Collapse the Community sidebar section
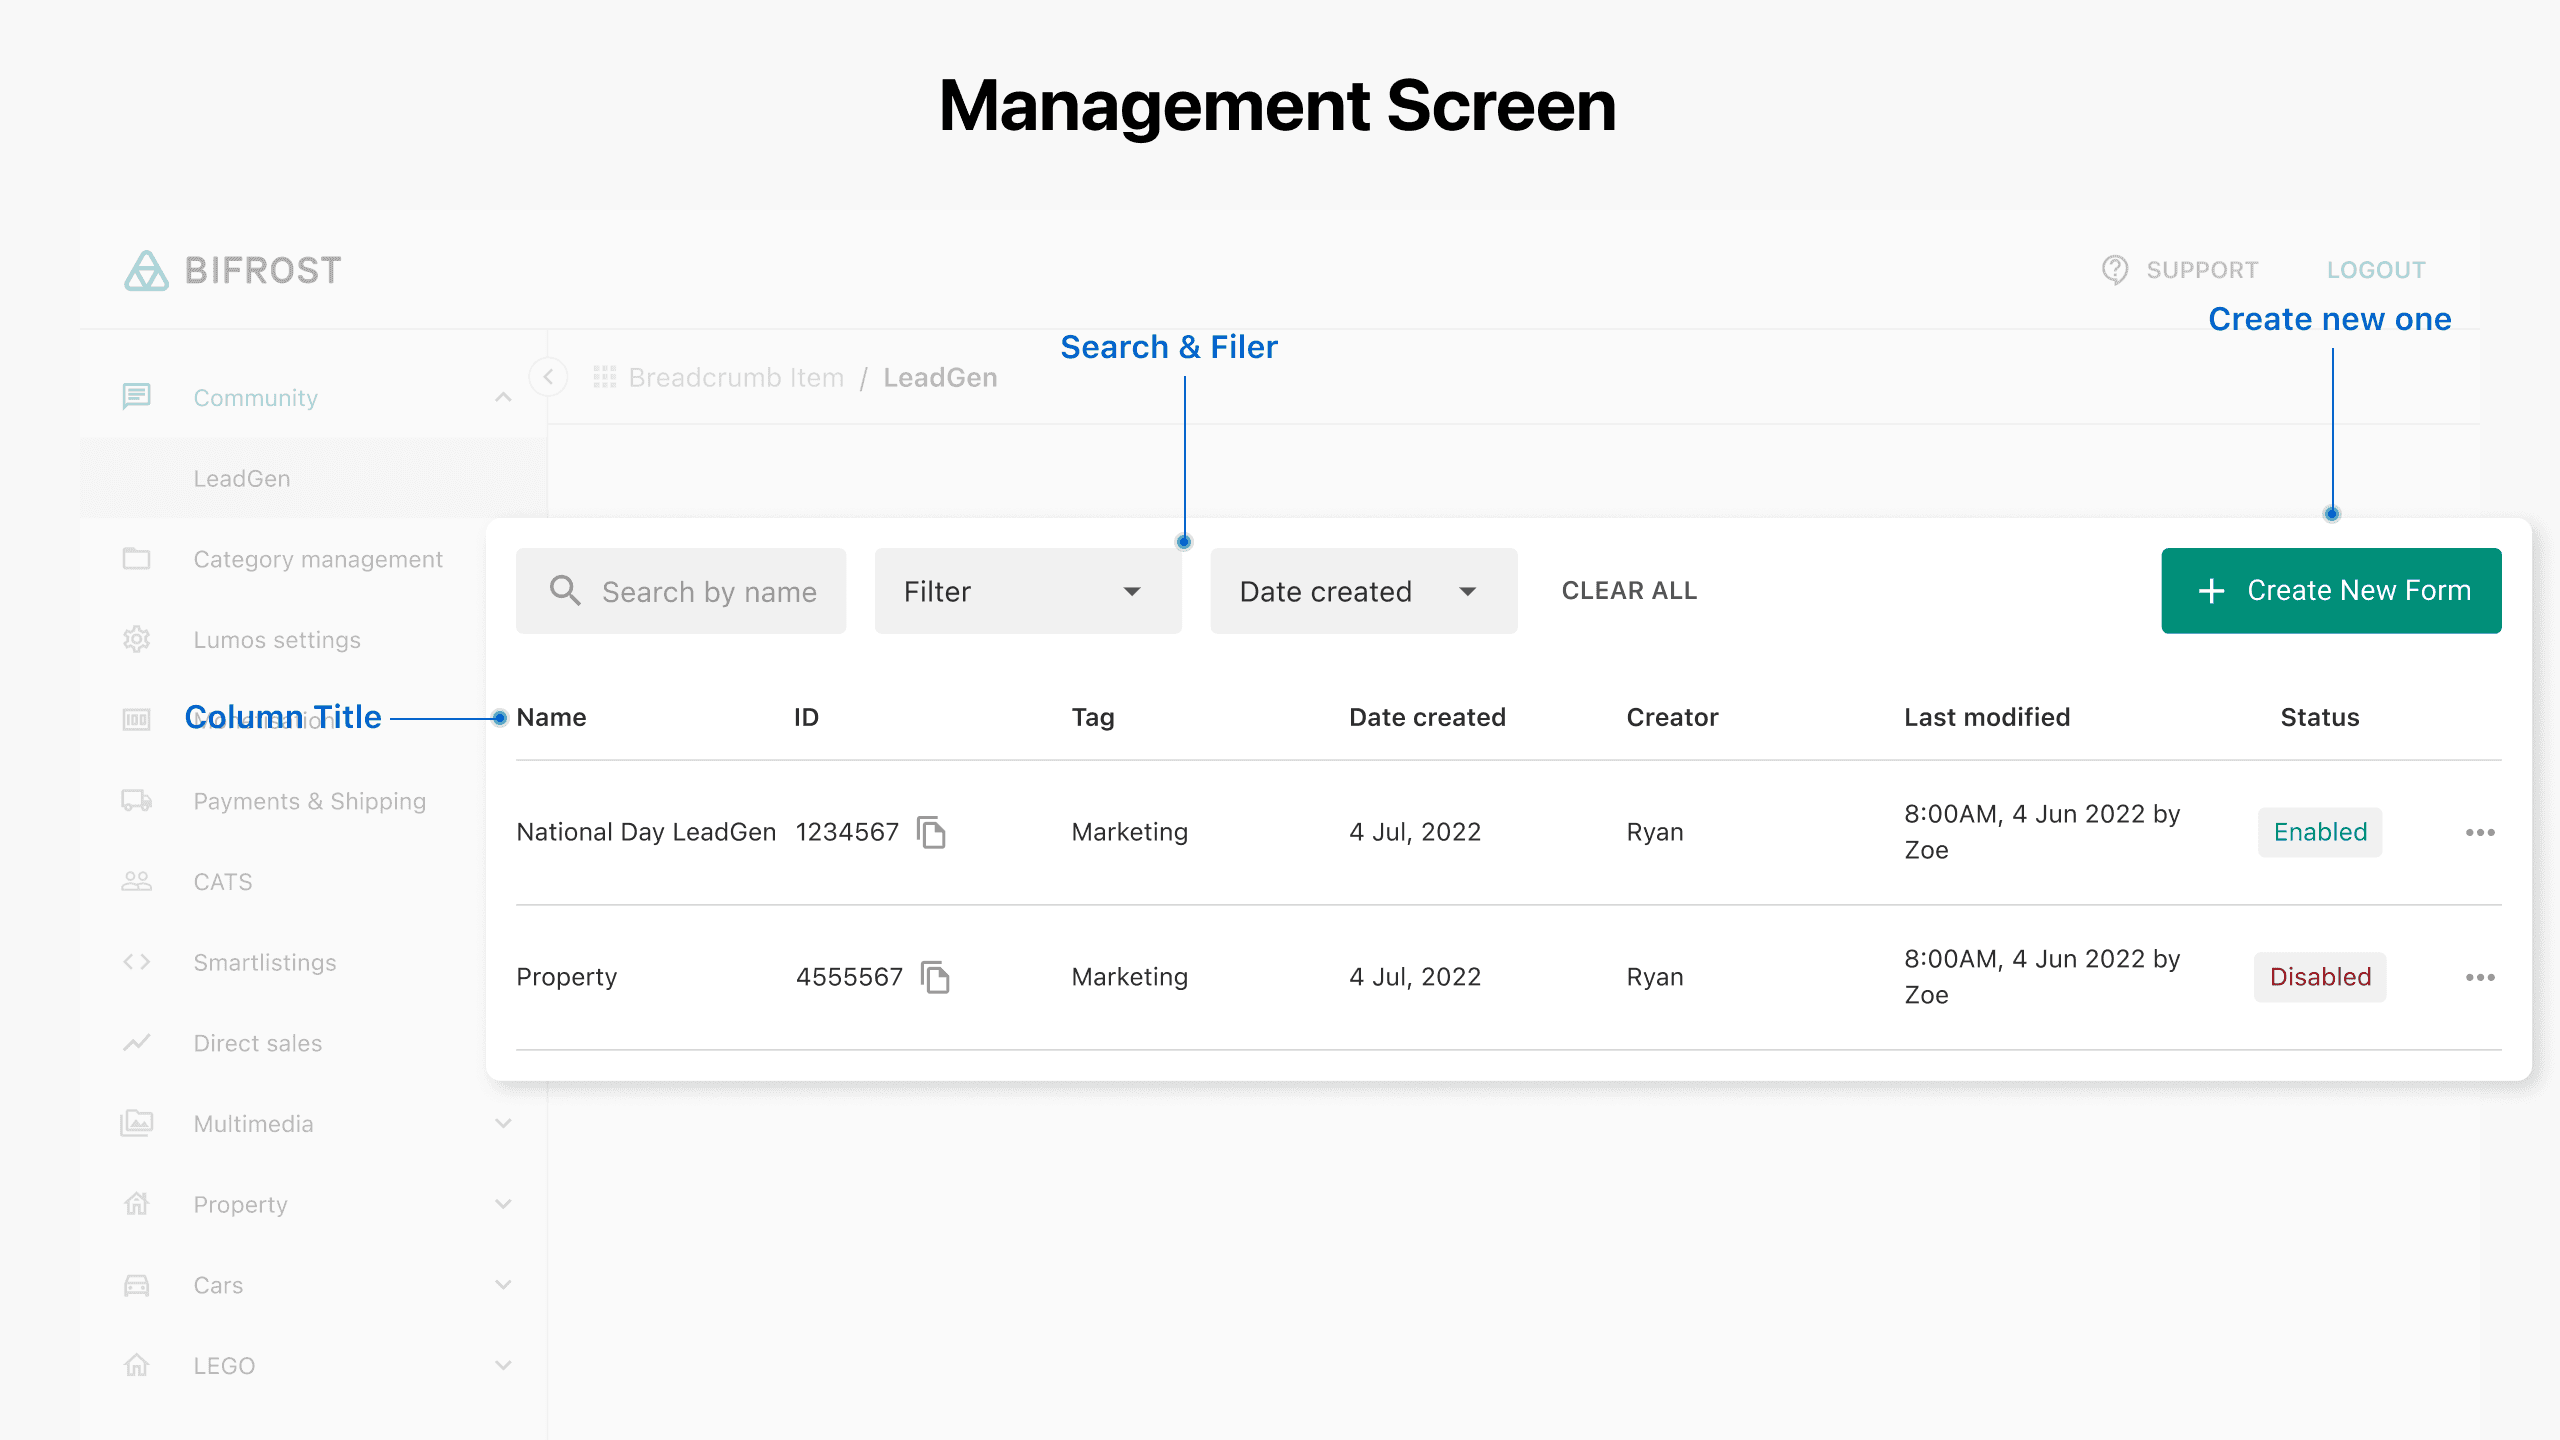Viewport: 2560px width, 1440px height. [x=503, y=398]
